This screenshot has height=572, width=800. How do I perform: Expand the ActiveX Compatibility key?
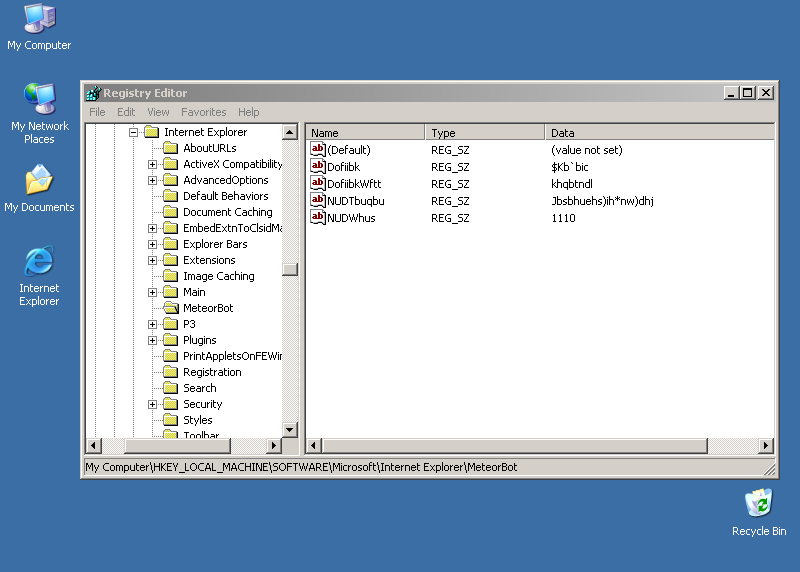[x=152, y=164]
